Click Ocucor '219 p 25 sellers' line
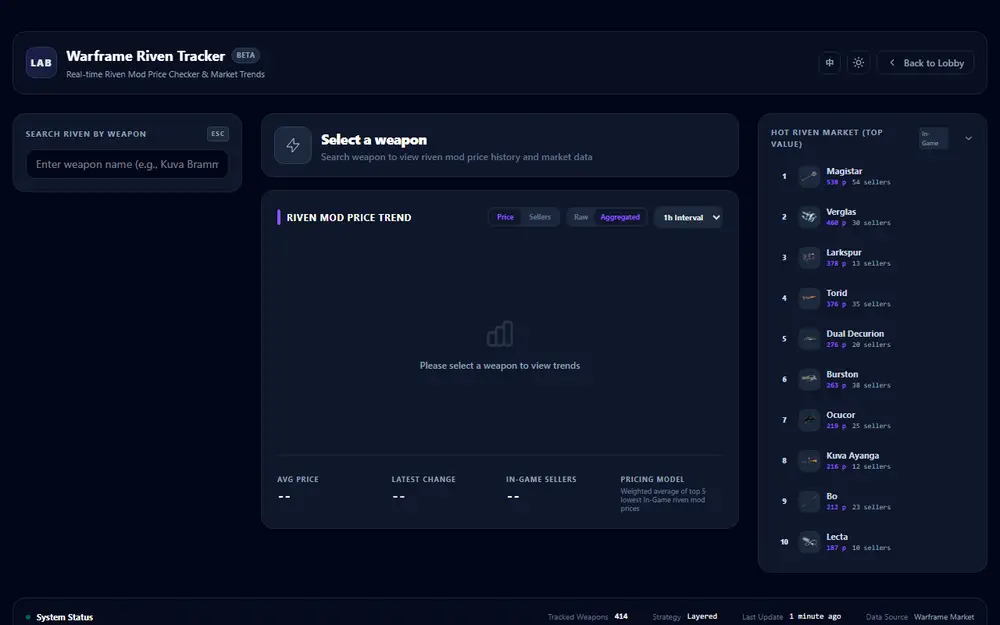Screen dimensions: 1000x625 point(858,426)
